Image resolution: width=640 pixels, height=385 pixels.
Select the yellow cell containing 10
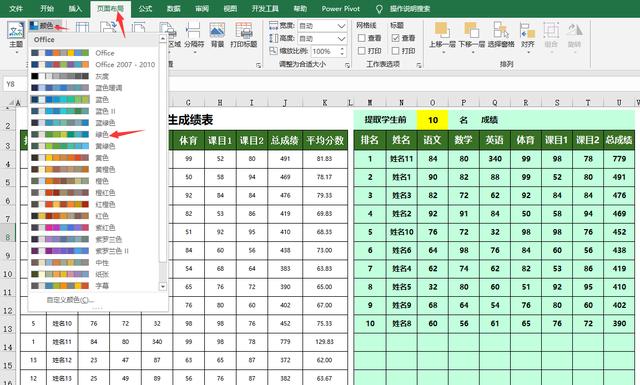pyautogui.click(x=432, y=120)
